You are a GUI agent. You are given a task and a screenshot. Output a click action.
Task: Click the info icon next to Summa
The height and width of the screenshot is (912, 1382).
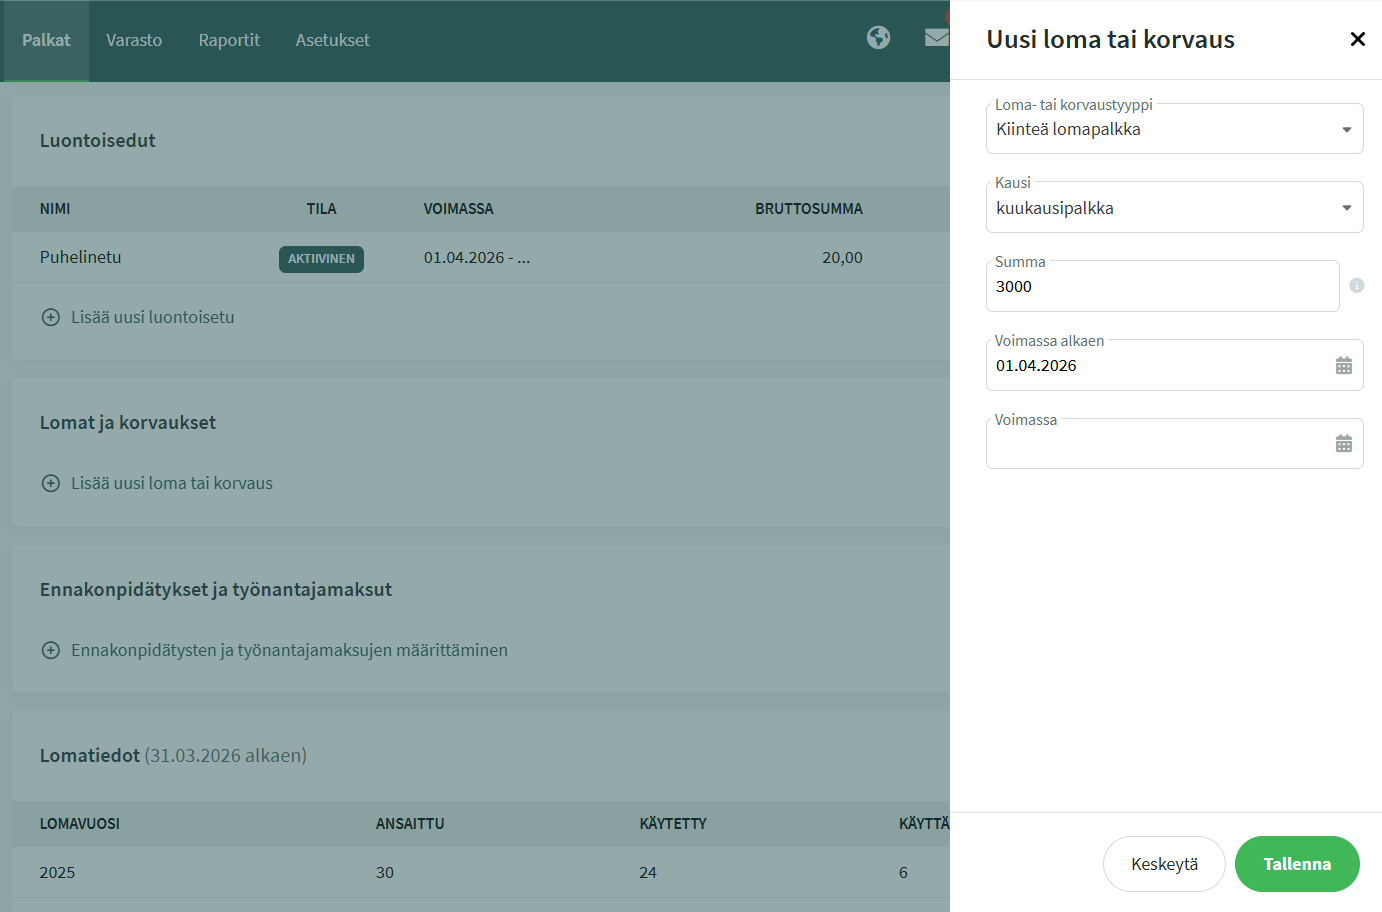[1356, 286]
